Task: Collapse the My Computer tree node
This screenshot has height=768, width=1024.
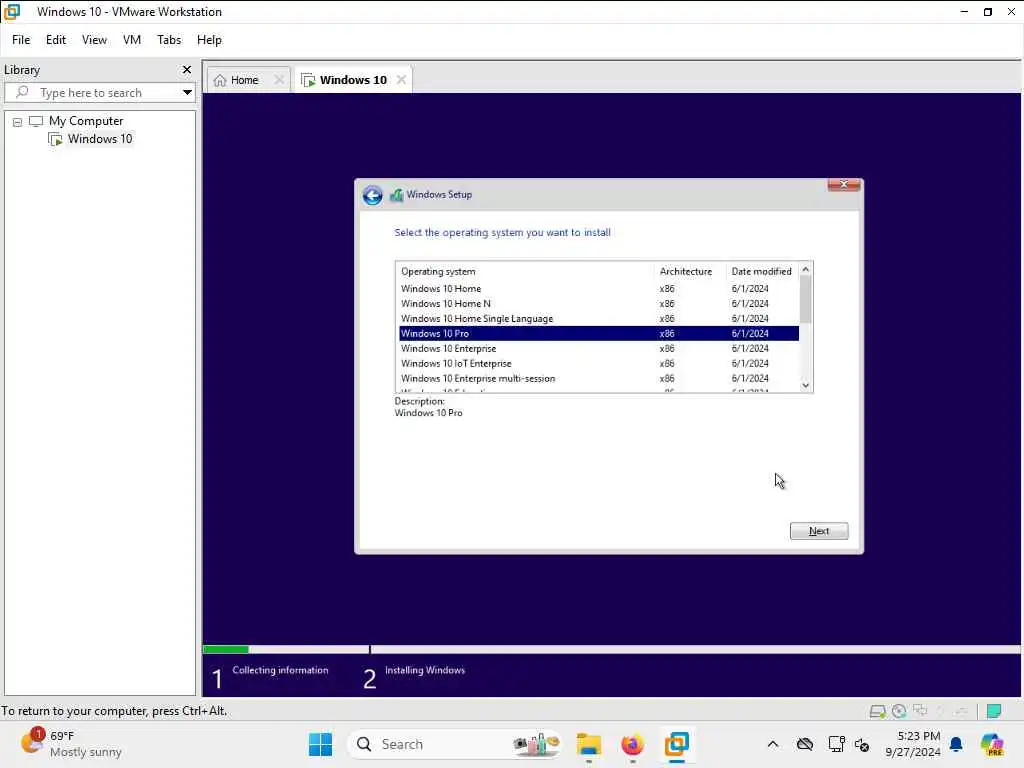Action: tap(18, 121)
